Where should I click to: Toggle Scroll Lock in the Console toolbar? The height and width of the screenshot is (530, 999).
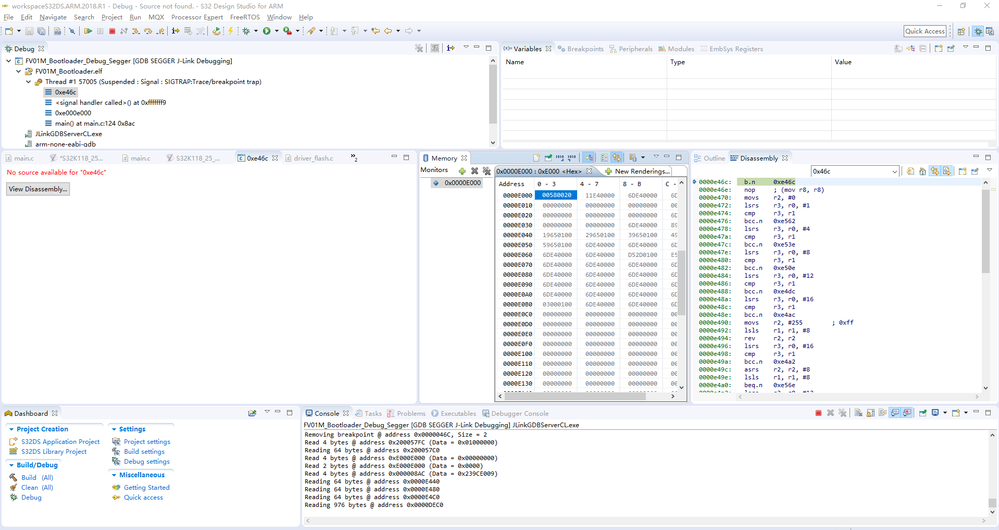click(x=868, y=413)
